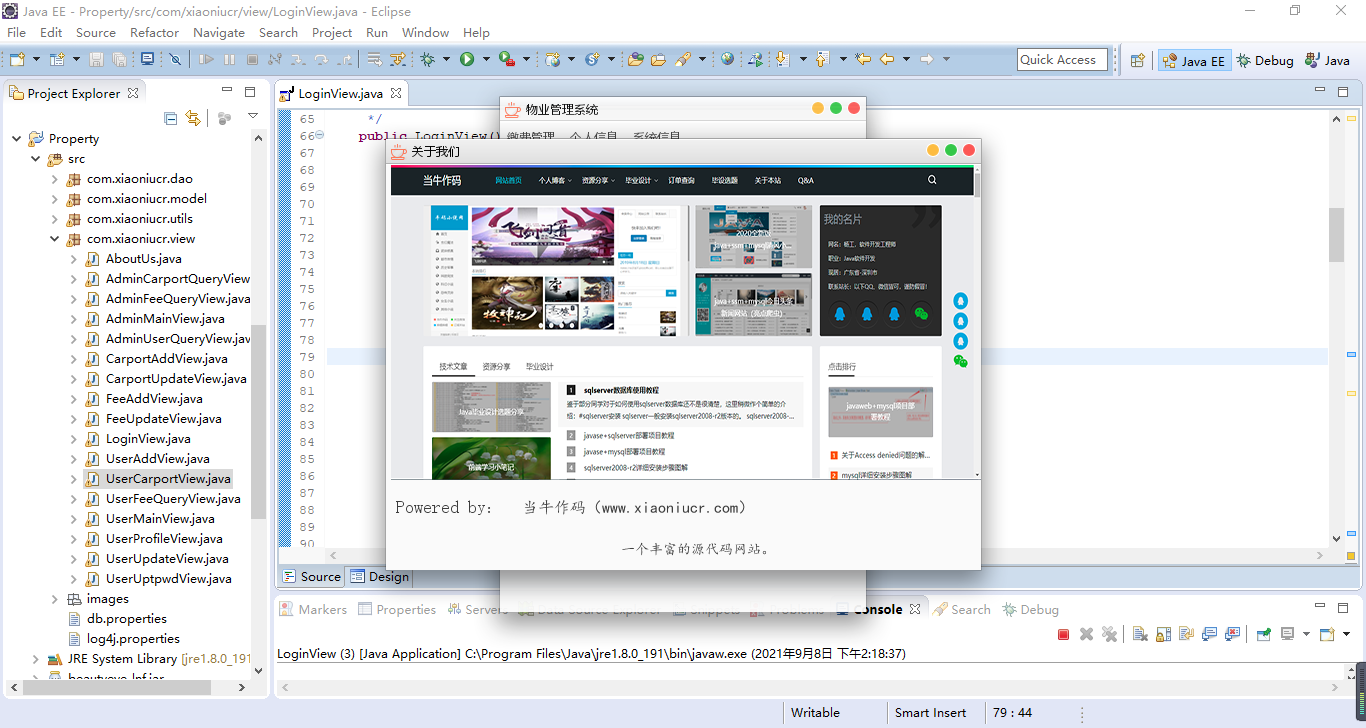The image size is (1366, 728).
Task: Select UserCarportView.java in Project Explorer
Action: point(168,479)
